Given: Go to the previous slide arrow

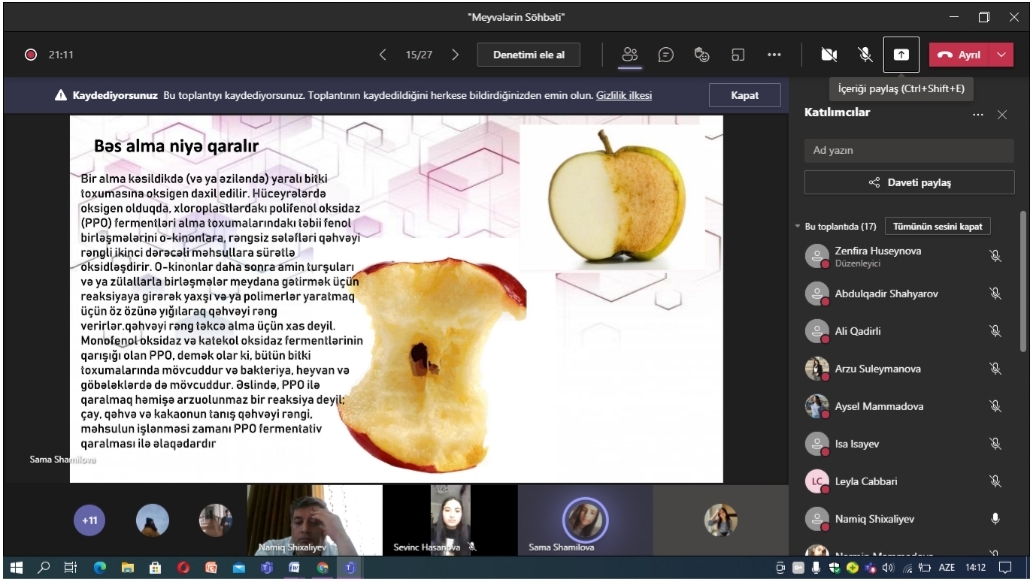Looking at the screenshot, I should [383, 55].
